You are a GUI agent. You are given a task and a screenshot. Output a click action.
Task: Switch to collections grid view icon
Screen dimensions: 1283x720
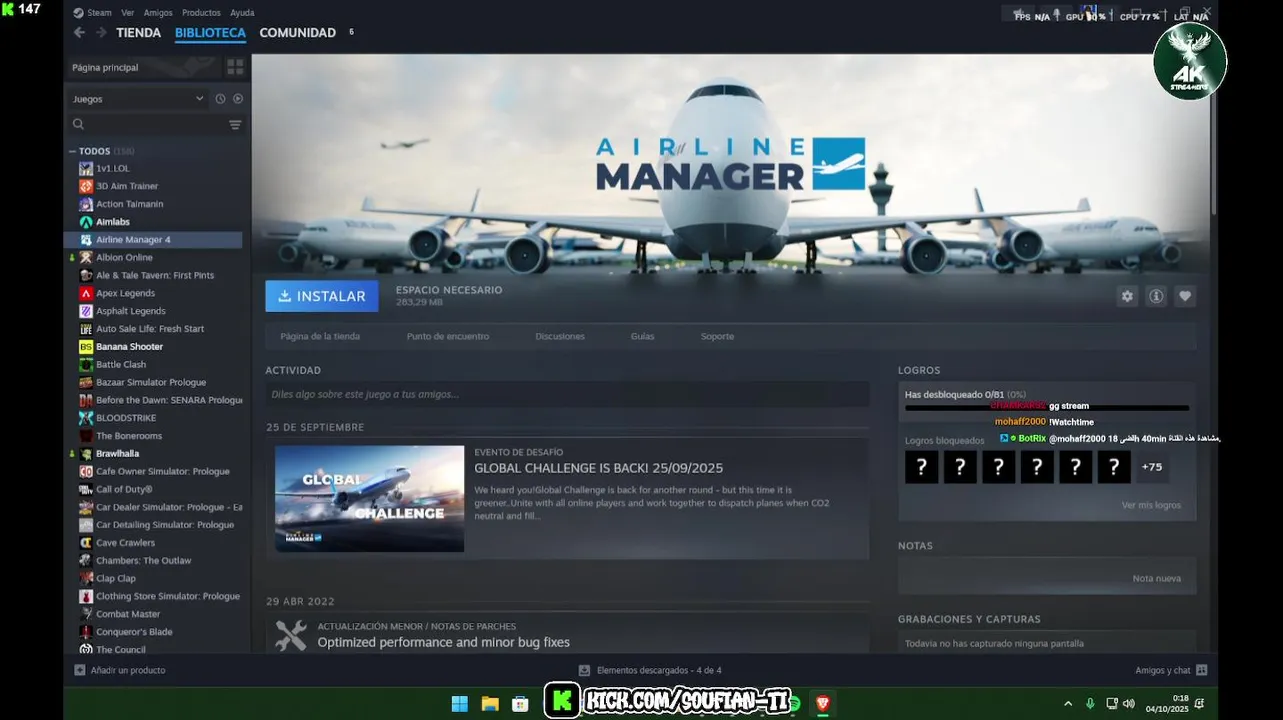click(x=235, y=67)
